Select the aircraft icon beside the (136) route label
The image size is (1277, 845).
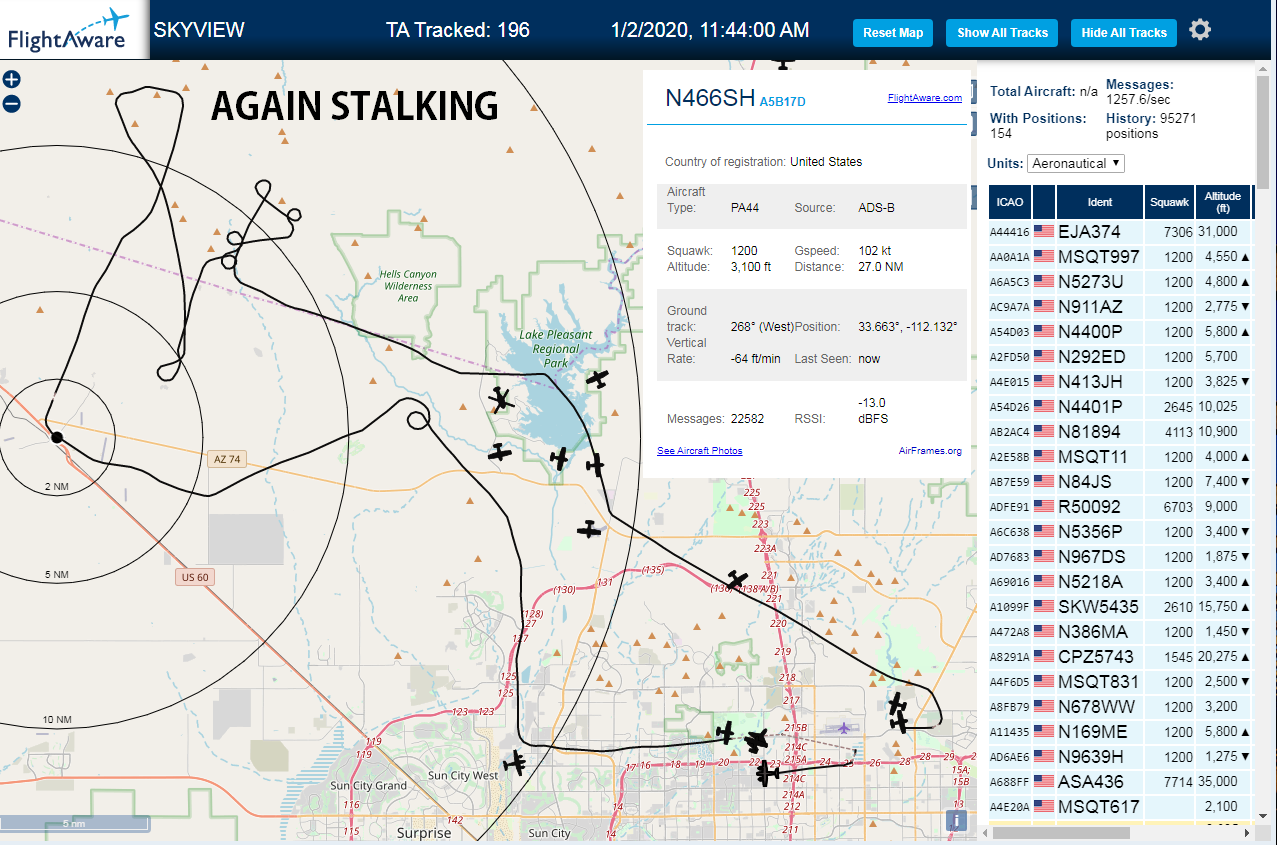737,580
